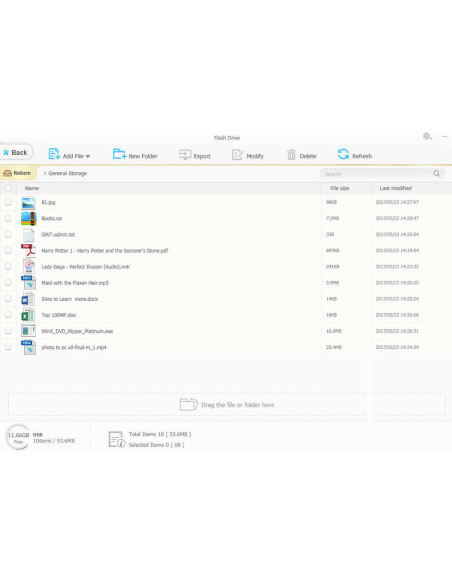Select Harry Potter and the Sorcerer's Stone.pdf name
The image size is (452, 584).
[105, 251]
